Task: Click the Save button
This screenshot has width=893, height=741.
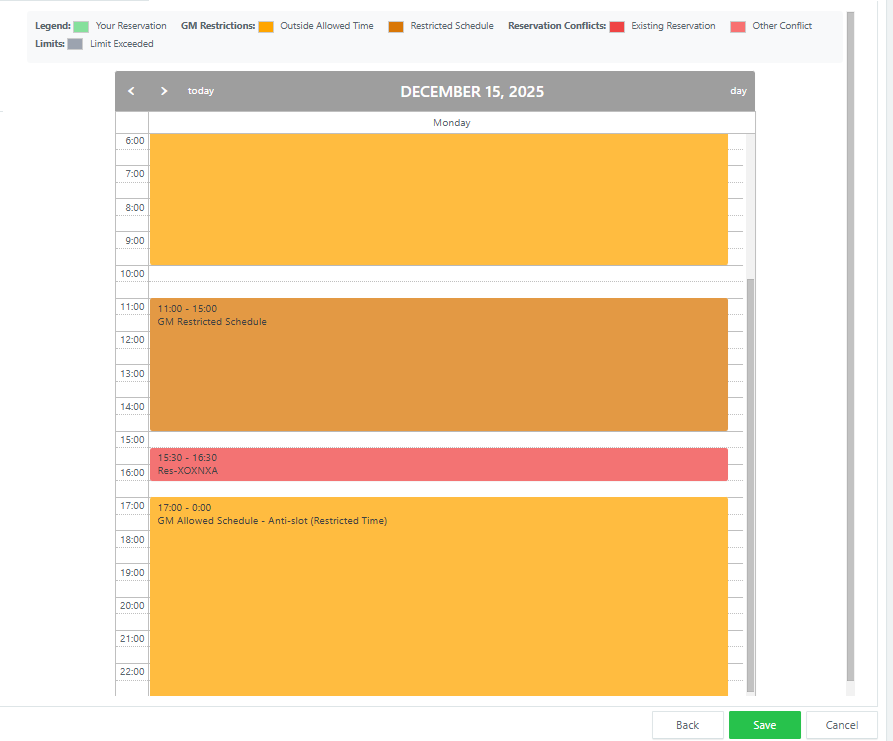Action: pos(764,725)
